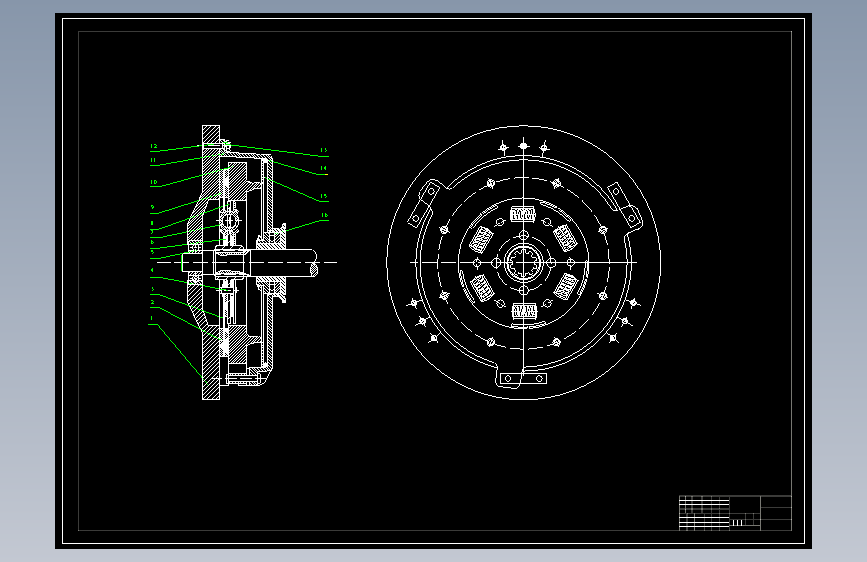Select callout number 14 label

[323, 168]
